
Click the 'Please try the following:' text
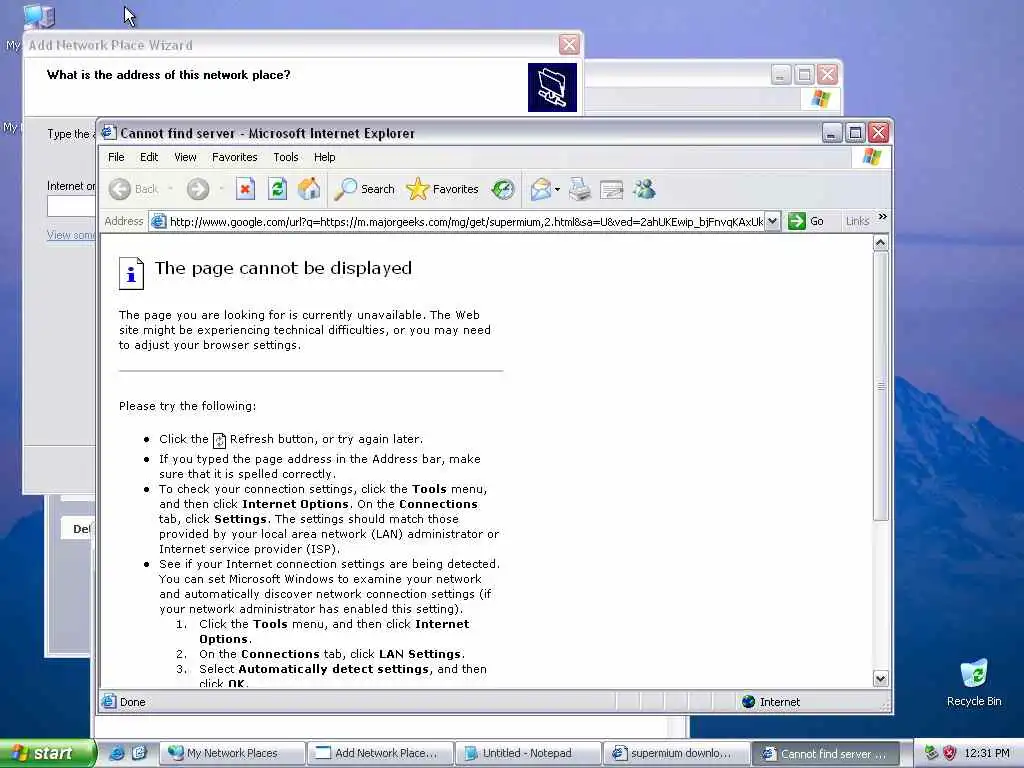tap(187, 406)
